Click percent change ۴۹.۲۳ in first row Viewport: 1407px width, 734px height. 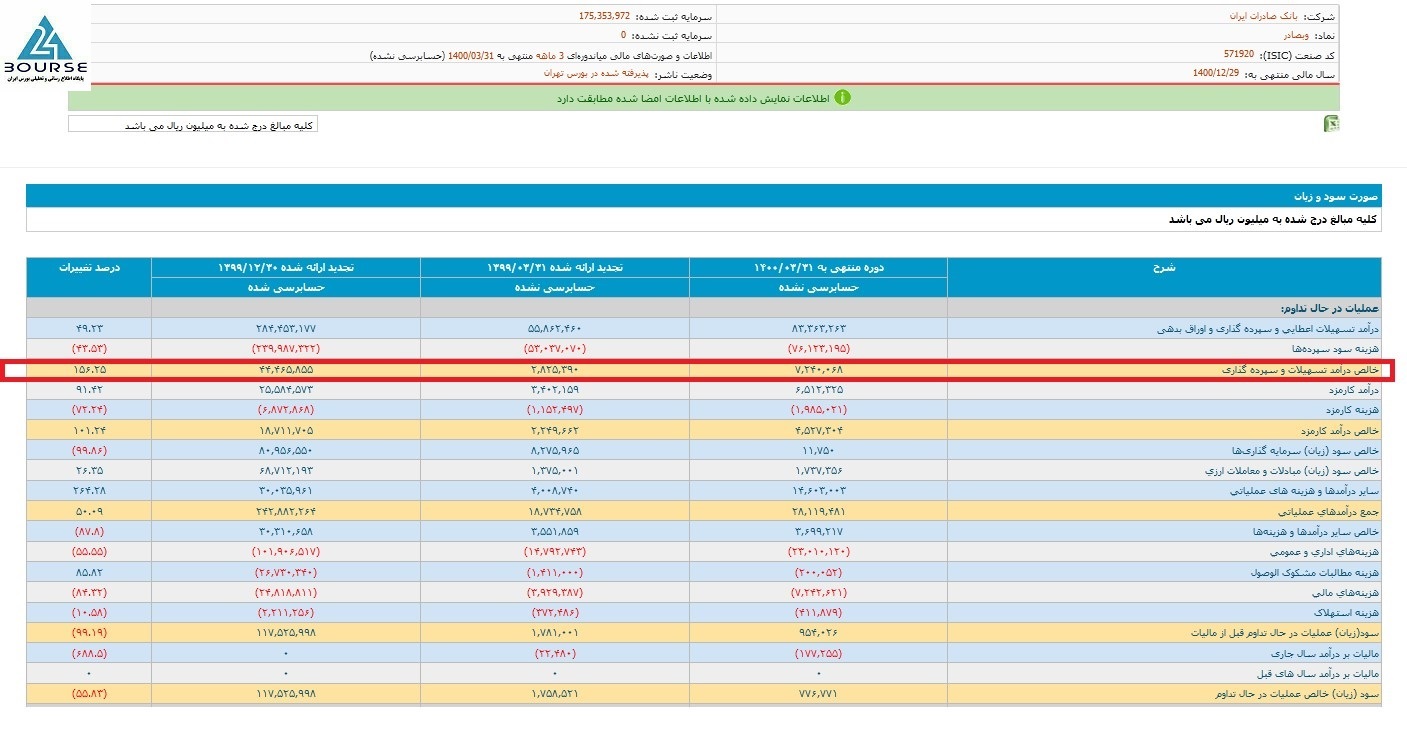point(89,328)
